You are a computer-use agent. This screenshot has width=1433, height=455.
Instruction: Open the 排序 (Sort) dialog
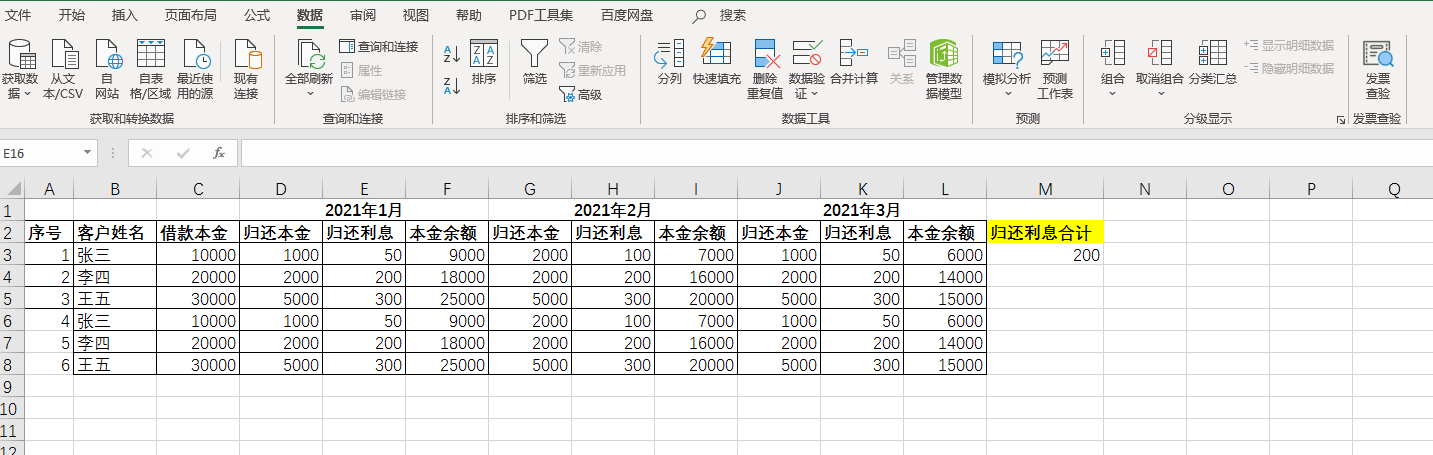coord(484,60)
